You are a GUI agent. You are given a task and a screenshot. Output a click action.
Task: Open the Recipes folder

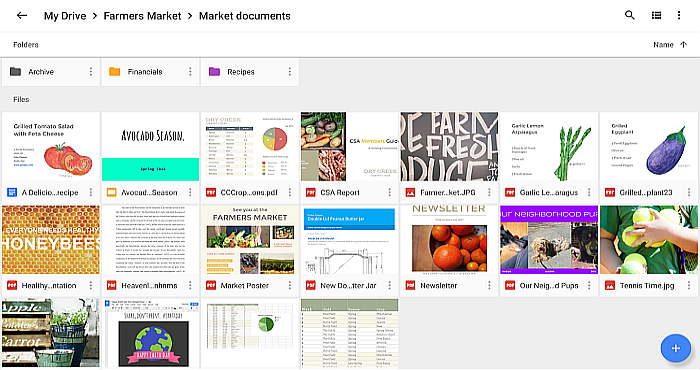[x=250, y=71]
